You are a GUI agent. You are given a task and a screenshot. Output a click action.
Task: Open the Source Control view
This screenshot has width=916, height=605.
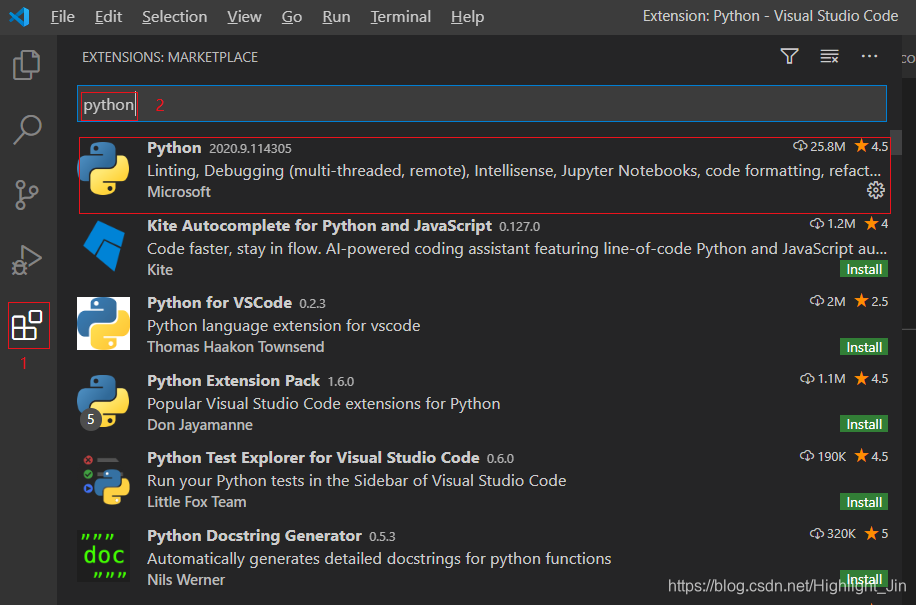pyautogui.click(x=27, y=195)
